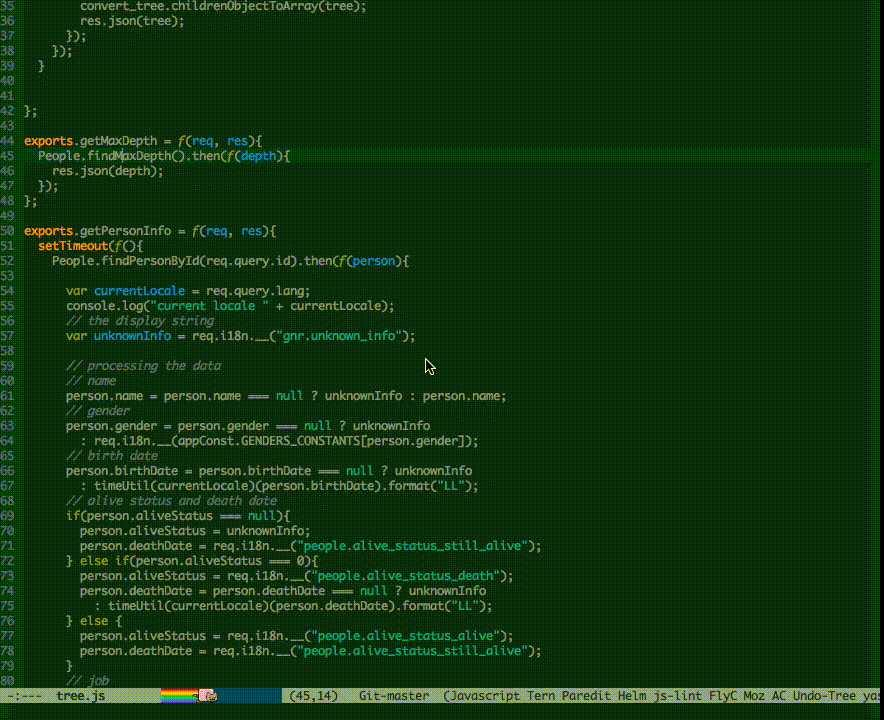The height and width of the screenshot is (720, 884).
Task: Click the rainbow trail progress bar
Action: pos(179,696)
